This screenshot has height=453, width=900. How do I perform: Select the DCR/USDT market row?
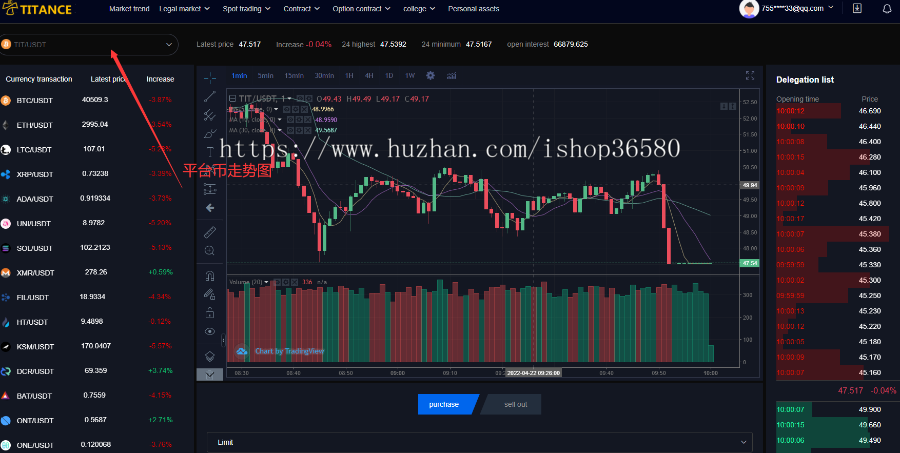(x=95, y=371)
